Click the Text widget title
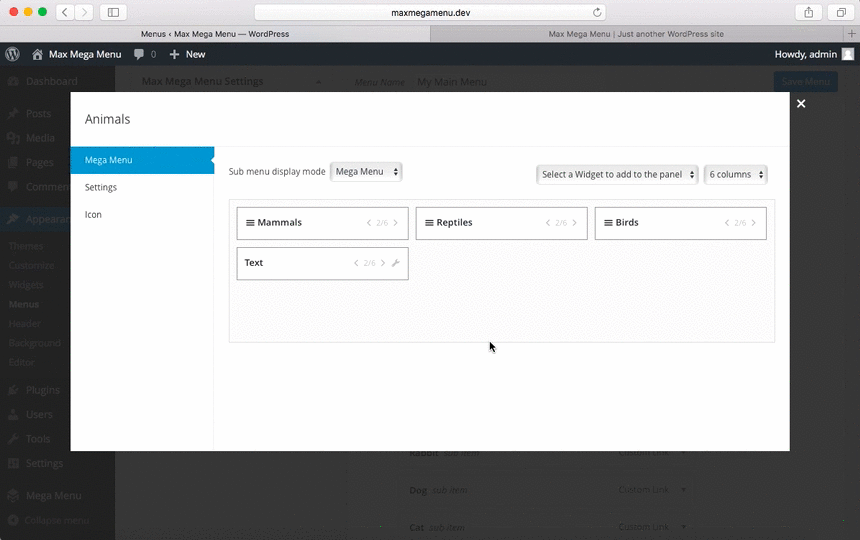This screenshot has height=540, width=860. click(x=253, y=263)
